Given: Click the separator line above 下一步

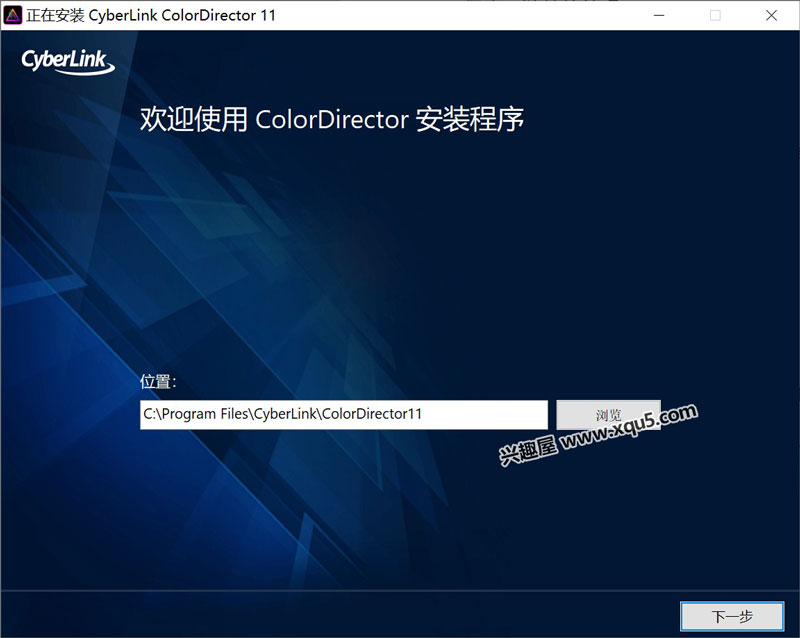Looking at the screenshot, I should click(x=400, y=590).
